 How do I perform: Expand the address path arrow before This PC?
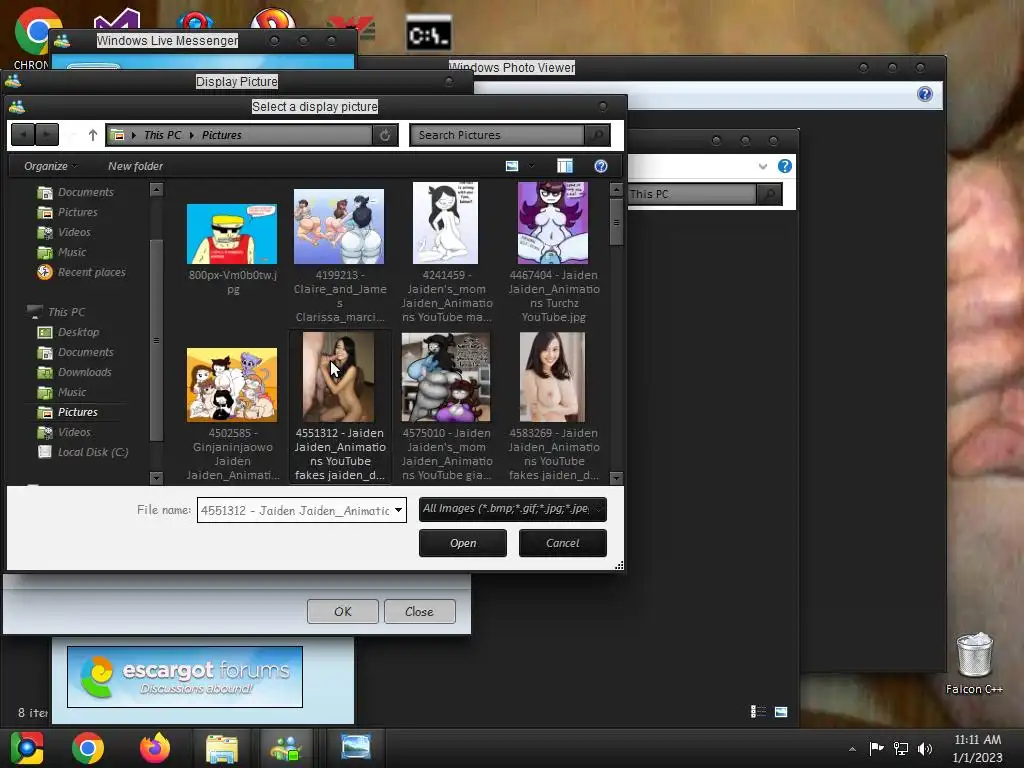click(x=134, y=135)
